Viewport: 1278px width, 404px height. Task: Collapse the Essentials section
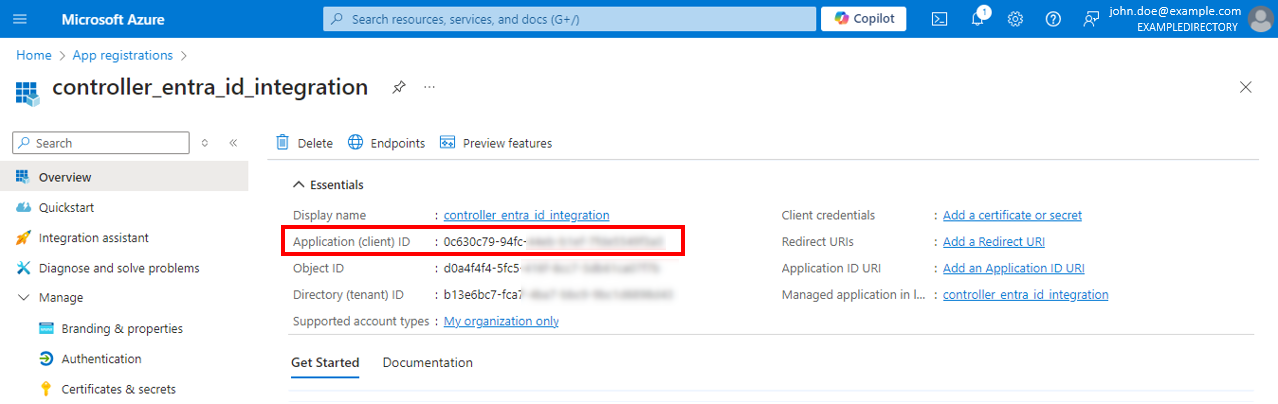point(328,185)
